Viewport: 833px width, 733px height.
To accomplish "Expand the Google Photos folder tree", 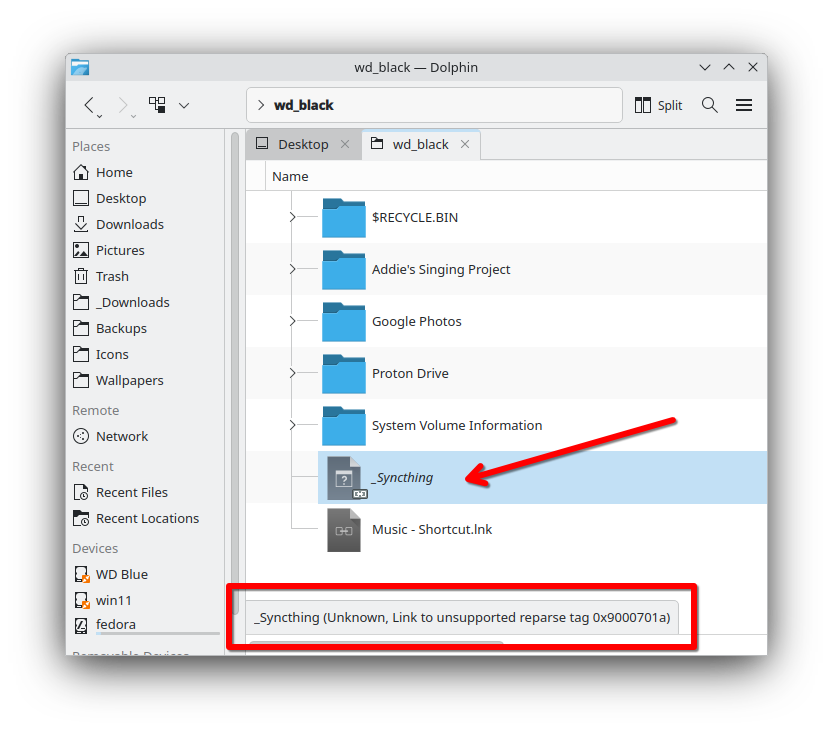I will [292, 321].
